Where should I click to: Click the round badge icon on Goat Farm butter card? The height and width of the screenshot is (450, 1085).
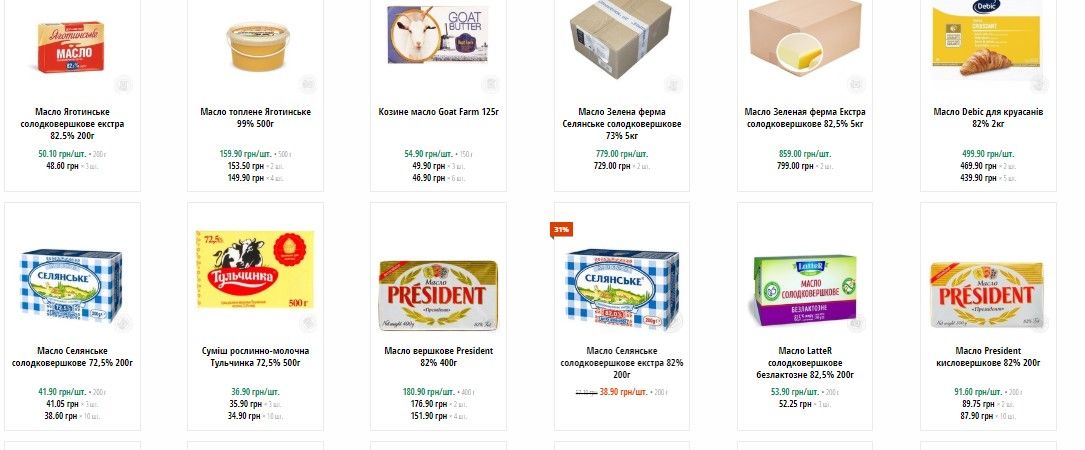tap(491, 84)
